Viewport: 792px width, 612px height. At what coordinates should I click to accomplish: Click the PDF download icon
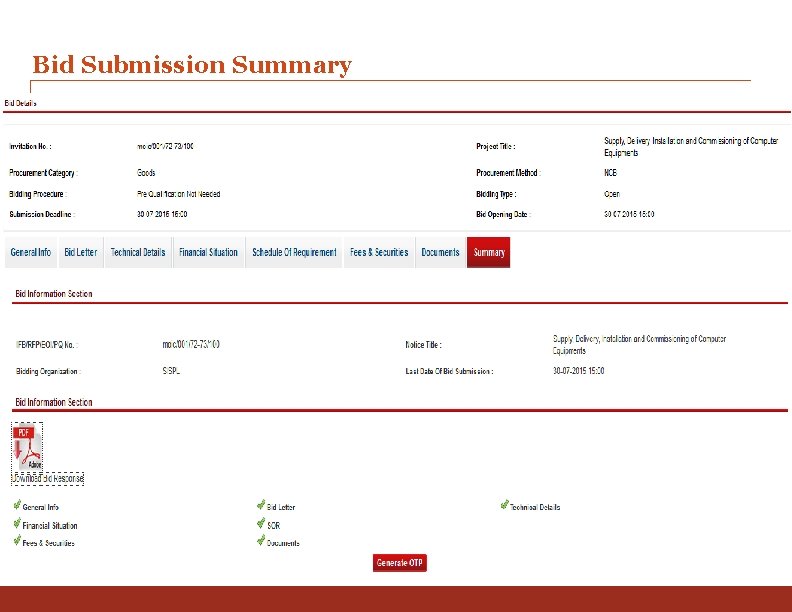[27, 447]
